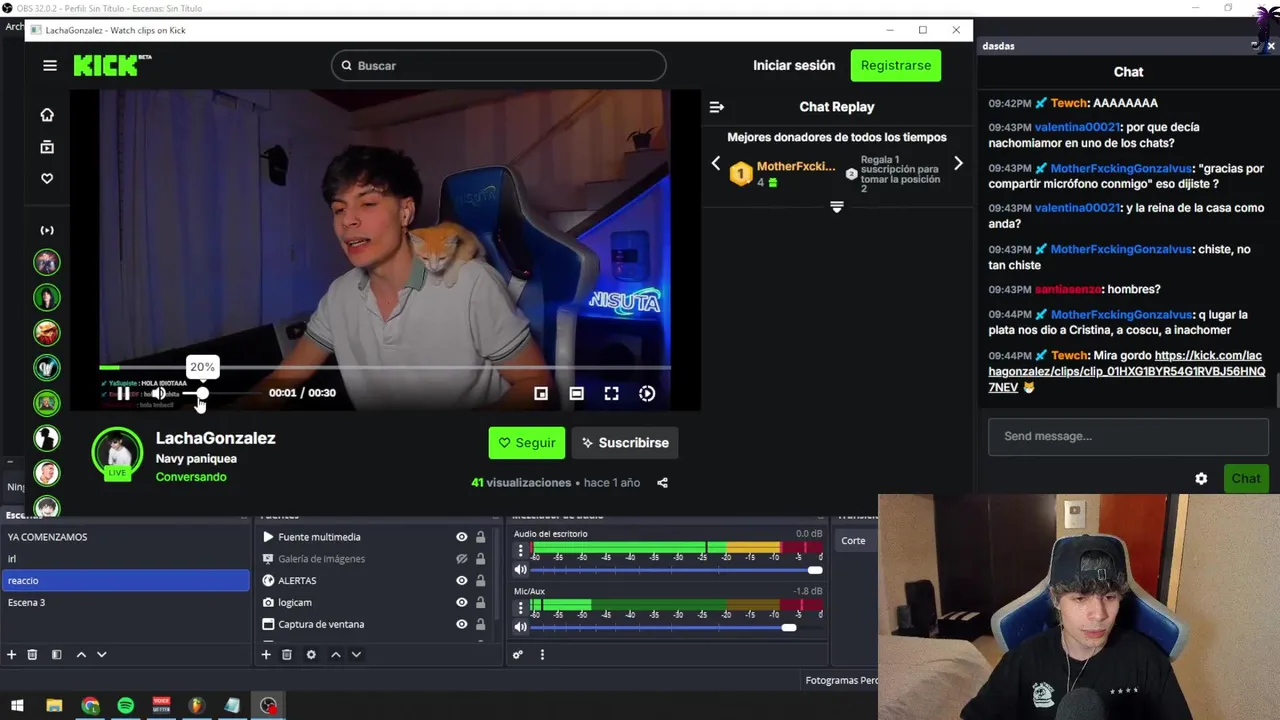Screen dimensions: 1280x720
Task: Hide the ALERTAS source
Action: click(462, 581)
